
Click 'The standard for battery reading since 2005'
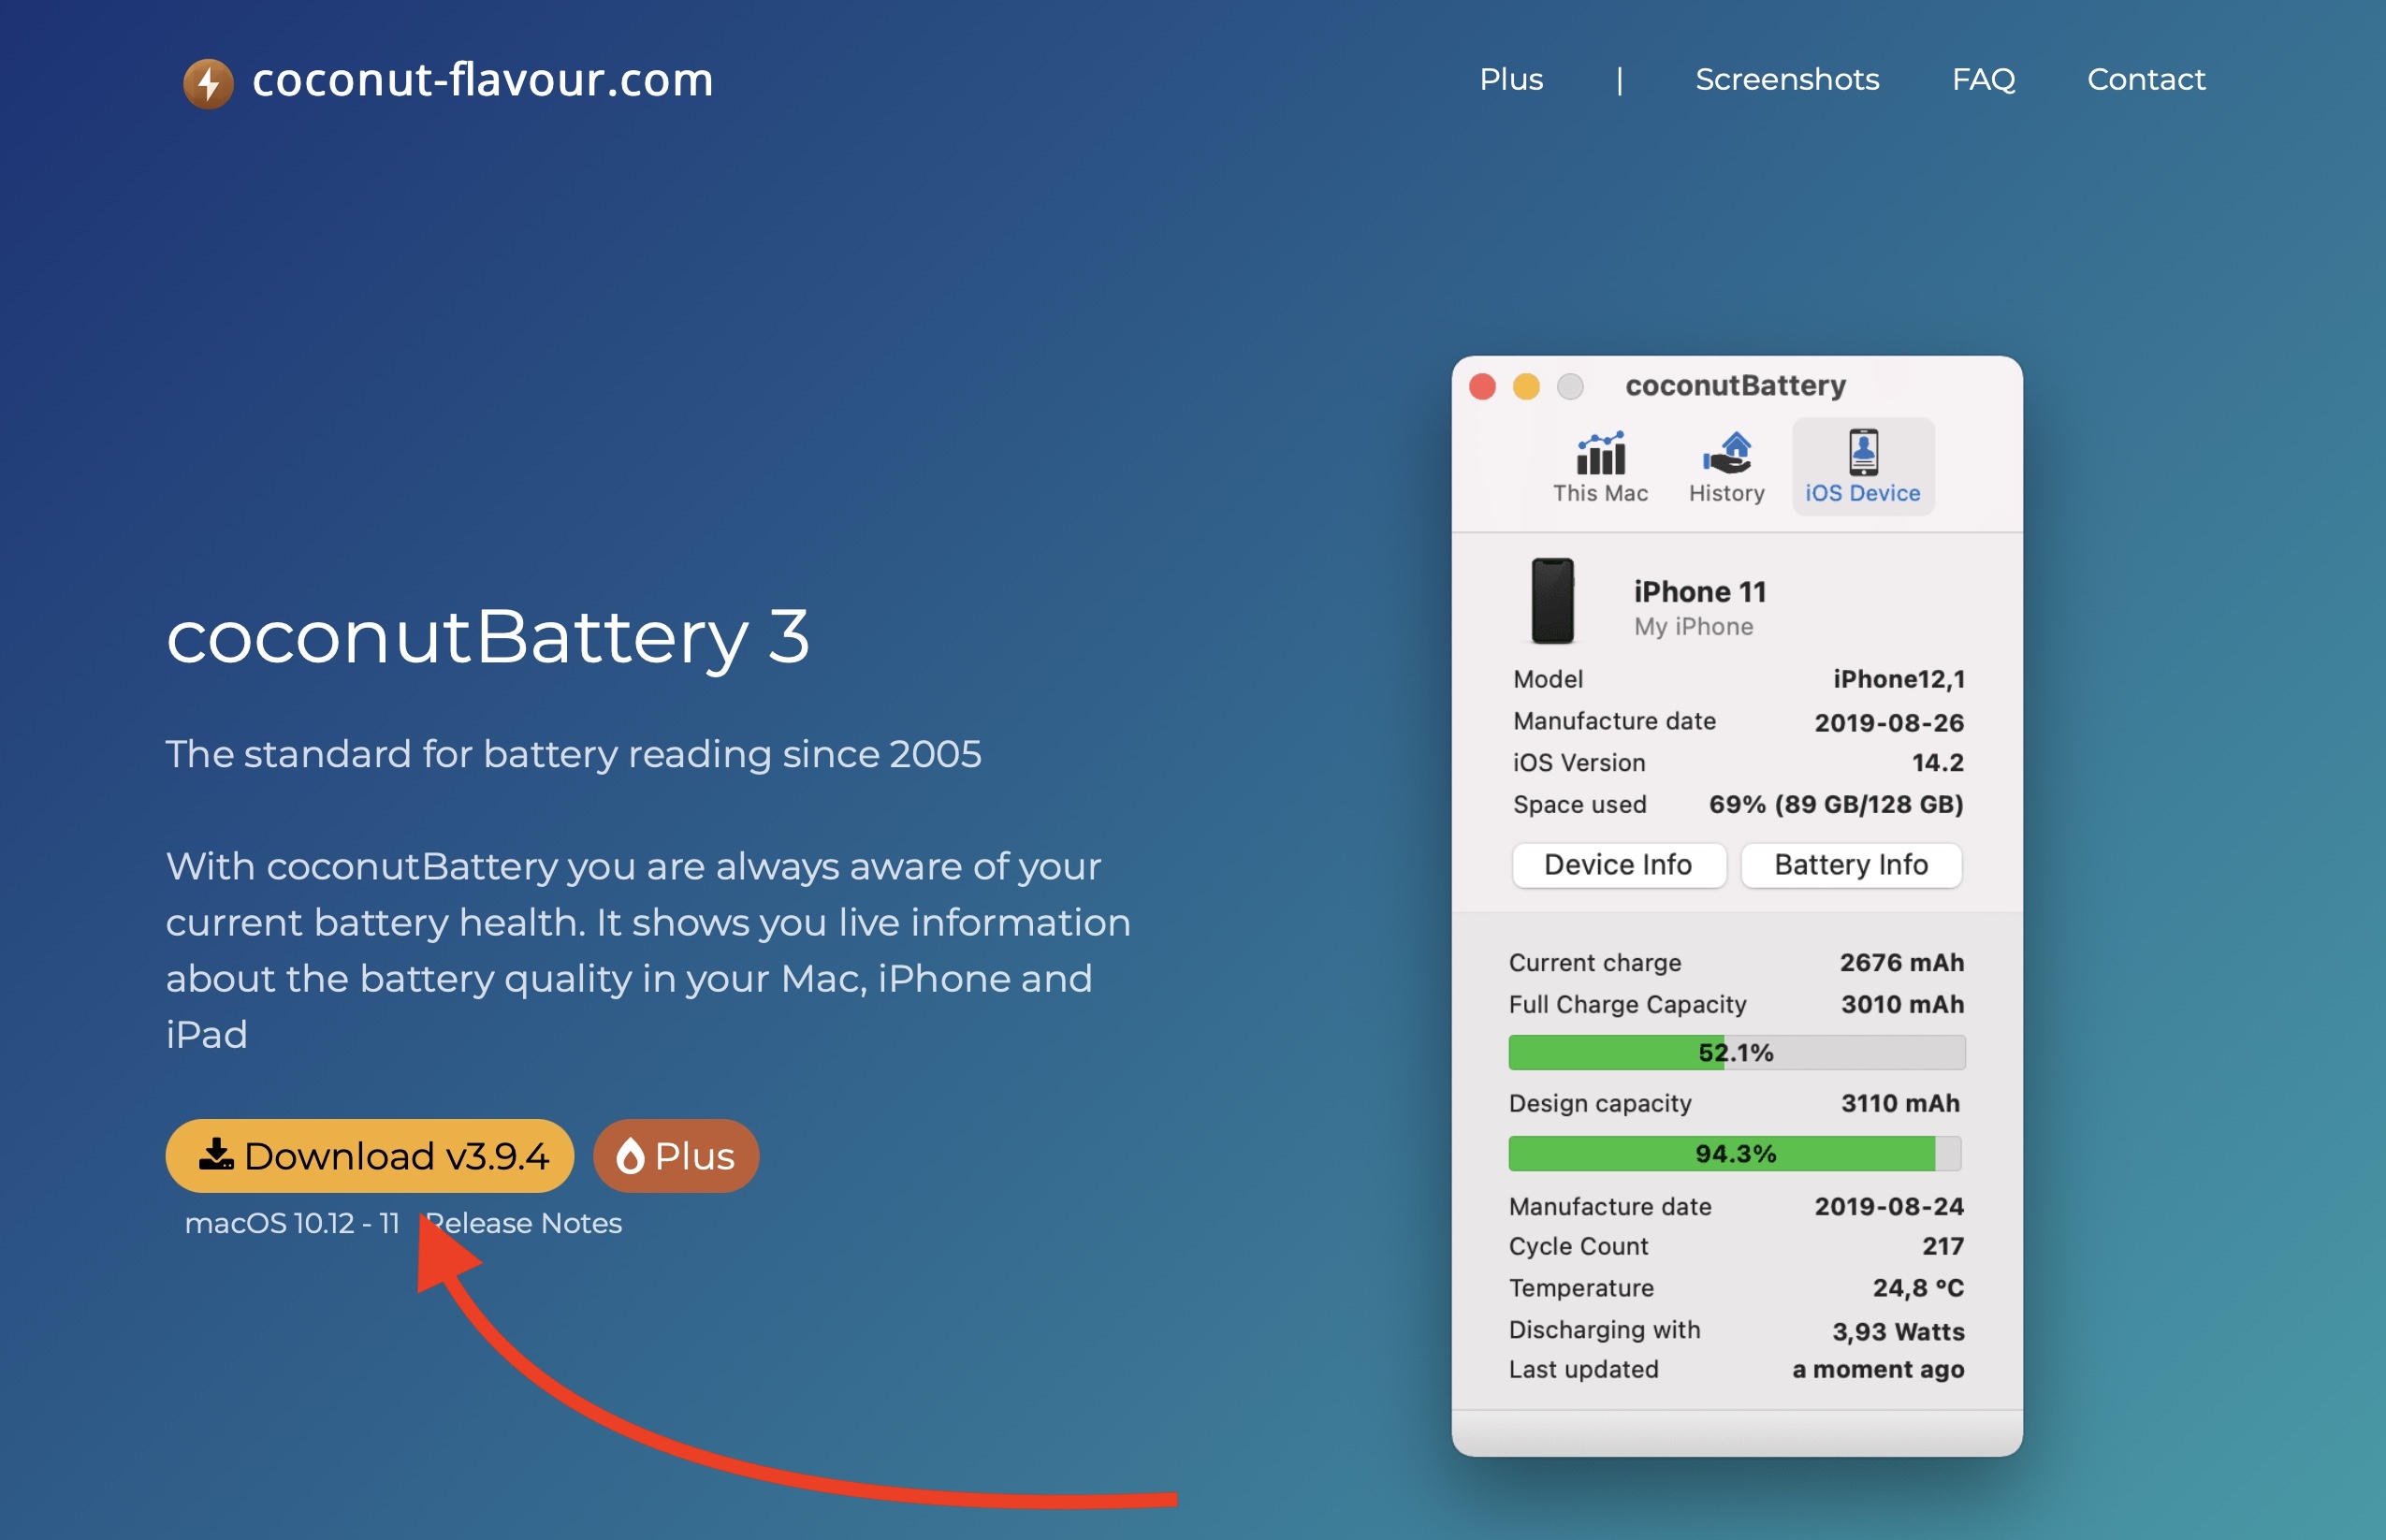[574, 754]
